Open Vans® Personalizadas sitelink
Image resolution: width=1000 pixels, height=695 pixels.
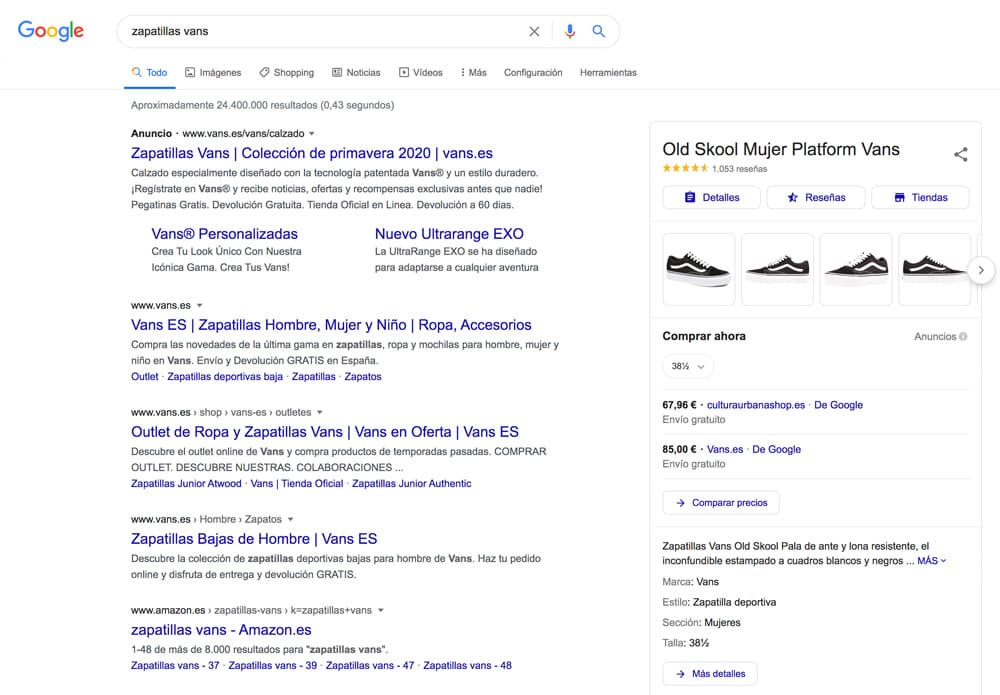pyautogui.click(x=224, y=234)
